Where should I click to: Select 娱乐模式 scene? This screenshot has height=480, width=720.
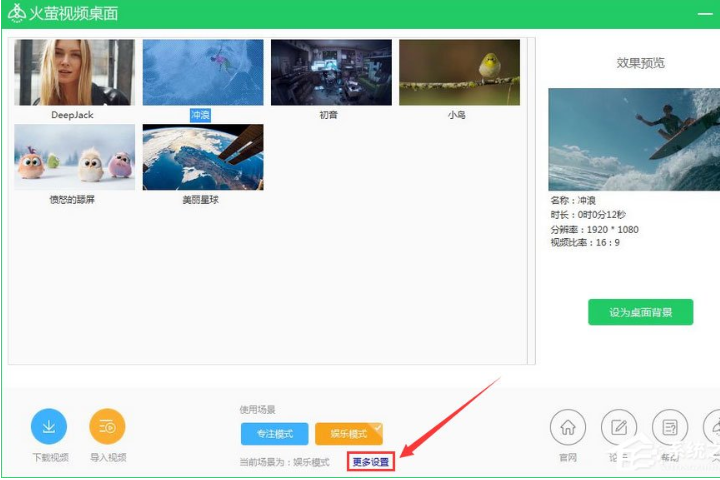(x=349, y=434)
